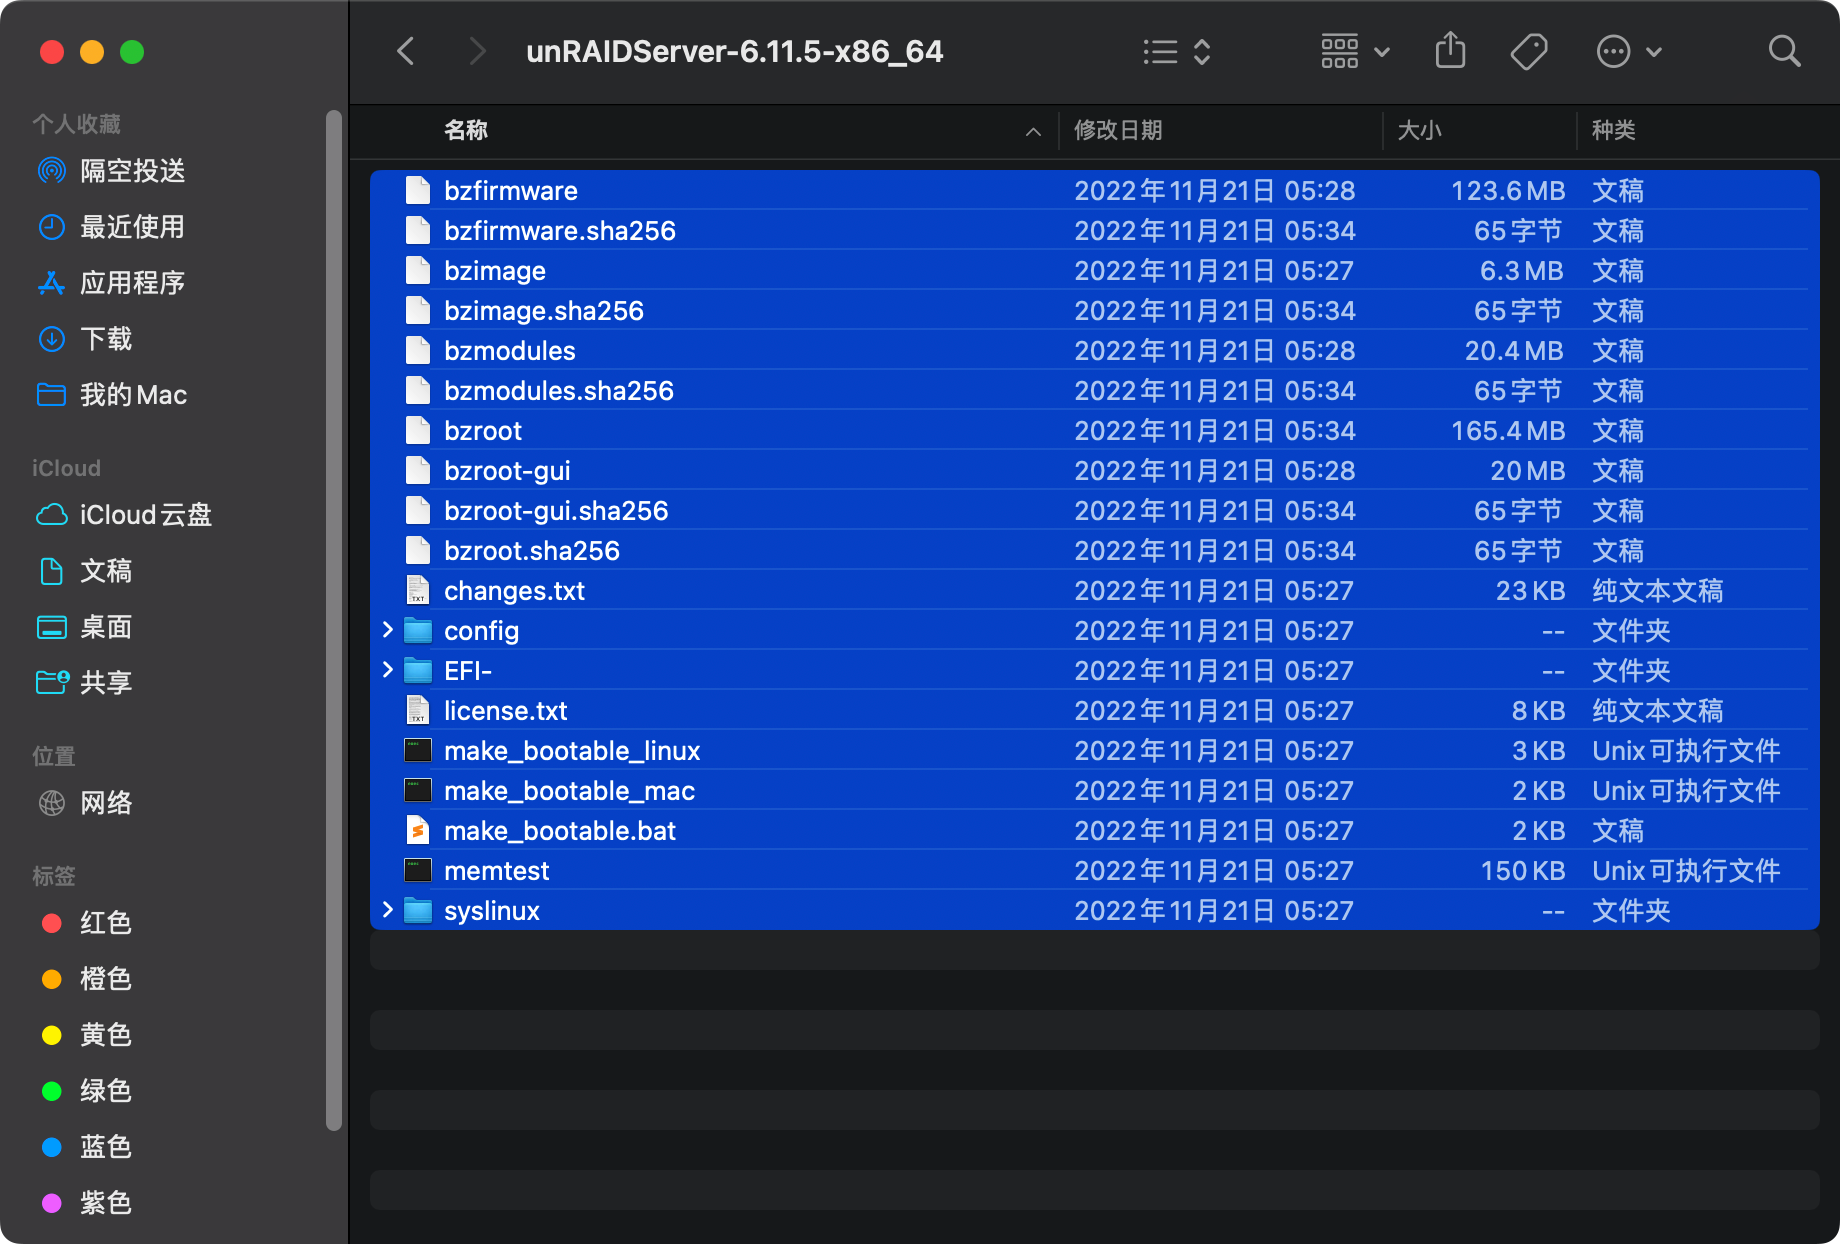This screenshot has height=1244, width=1840.
Task: Click the yellow minimize window button
Action: [92, 52]
